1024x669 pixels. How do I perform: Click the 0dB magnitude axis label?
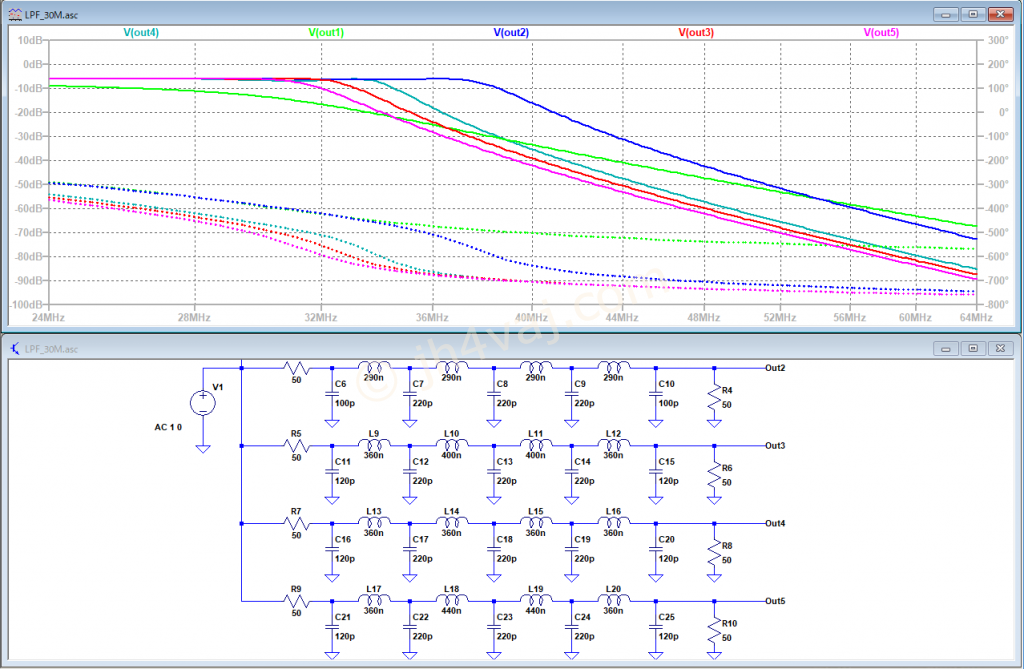(x=33, y=64)
